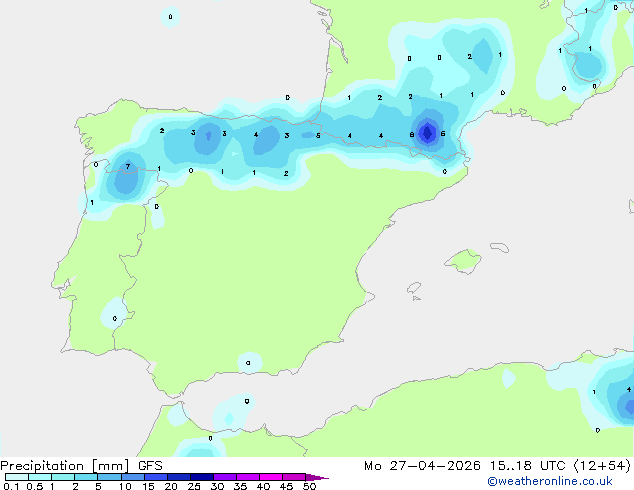
Task: Pick the 1–2 mm legend color box
Action: 63,477
